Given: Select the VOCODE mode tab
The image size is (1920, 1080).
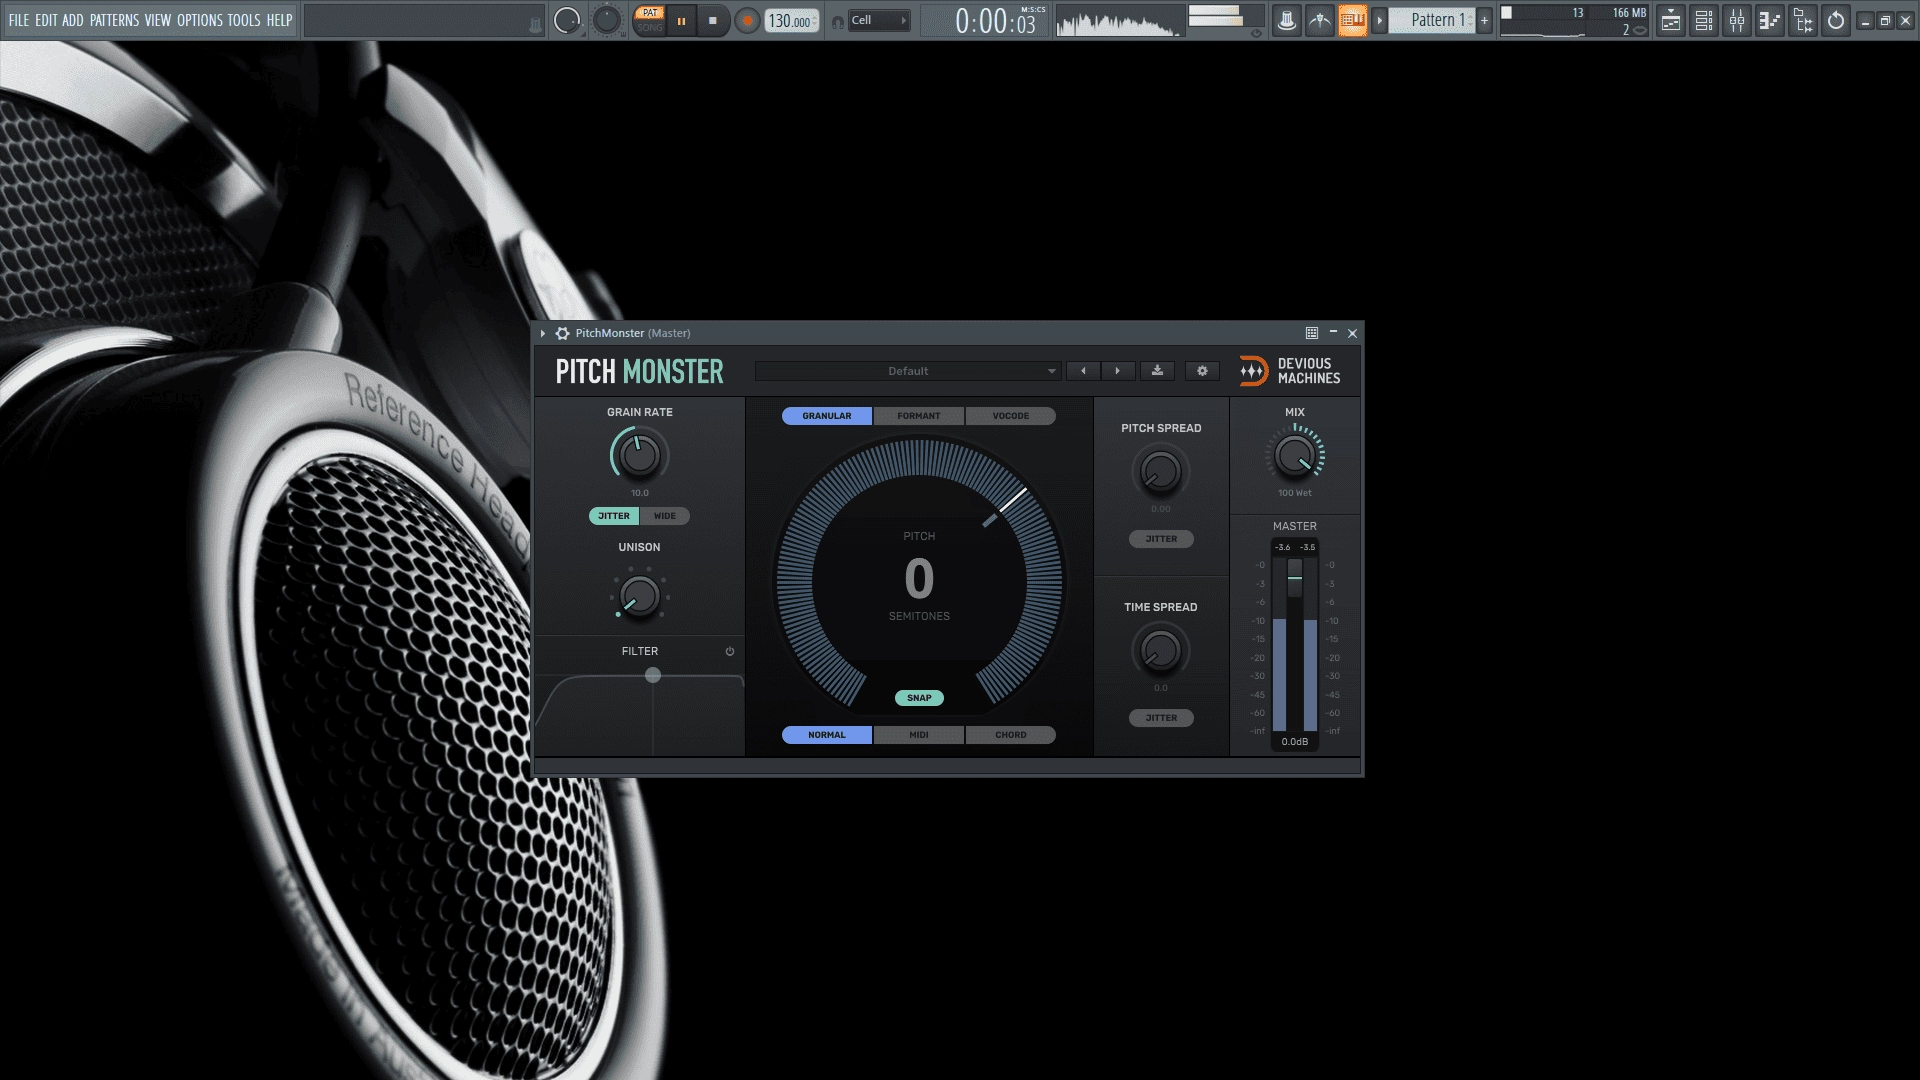Looking at the screenshot, I should (1011, 416).
